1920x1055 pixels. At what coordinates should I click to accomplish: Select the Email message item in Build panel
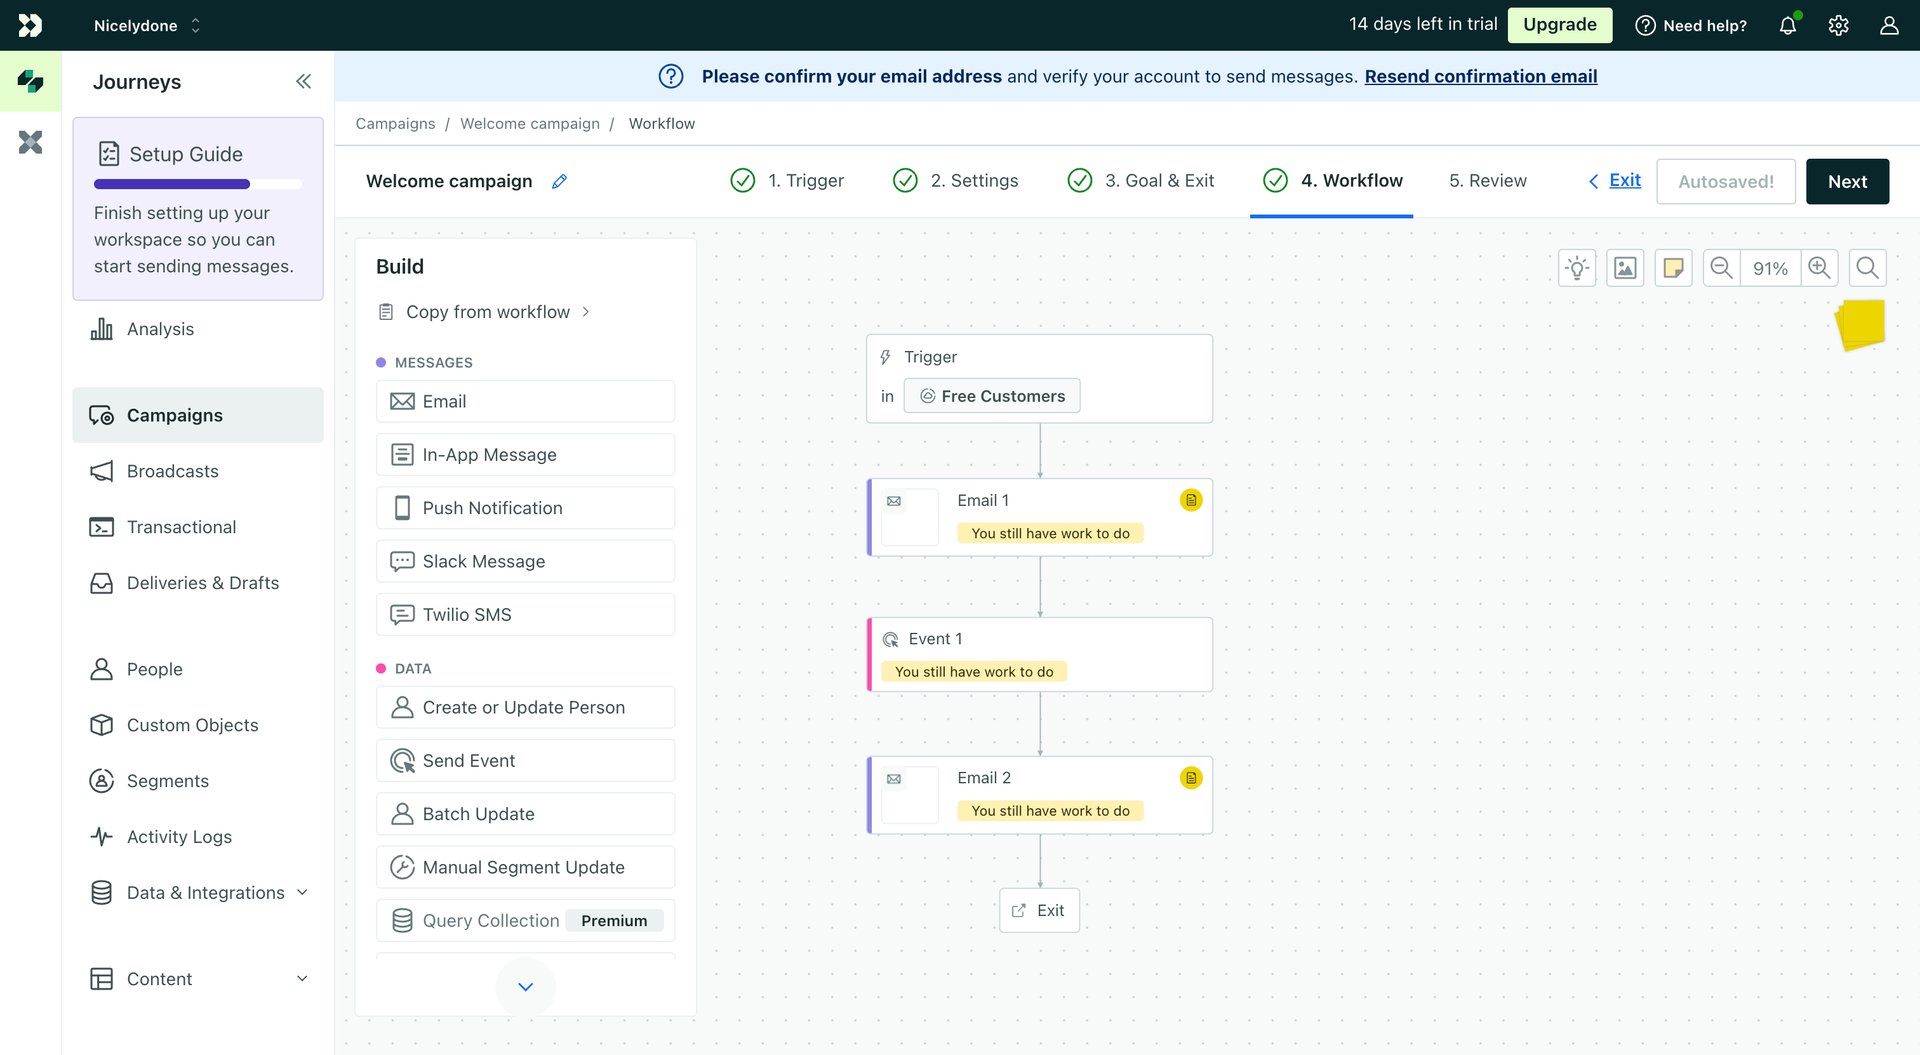click(x=525, y=401)
